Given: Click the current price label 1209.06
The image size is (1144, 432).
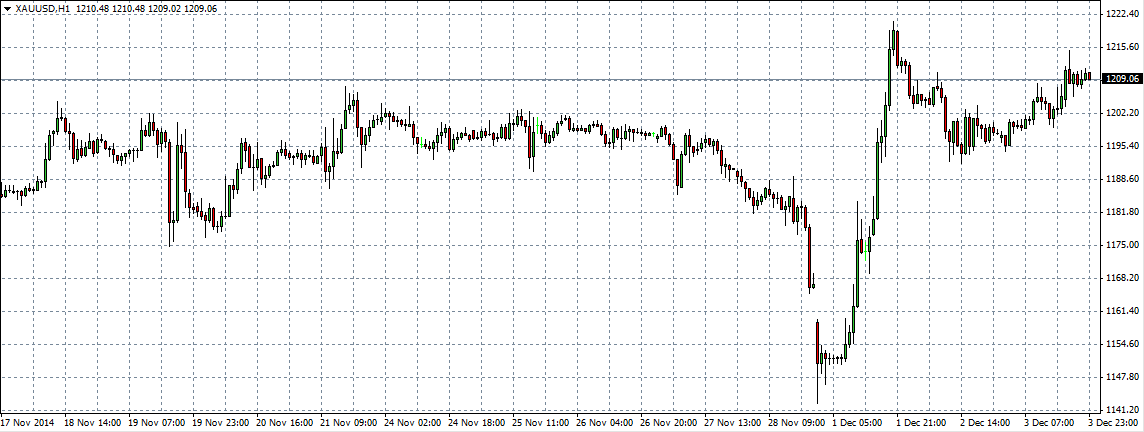Looking at the screenshot, I should (1121, 78).
